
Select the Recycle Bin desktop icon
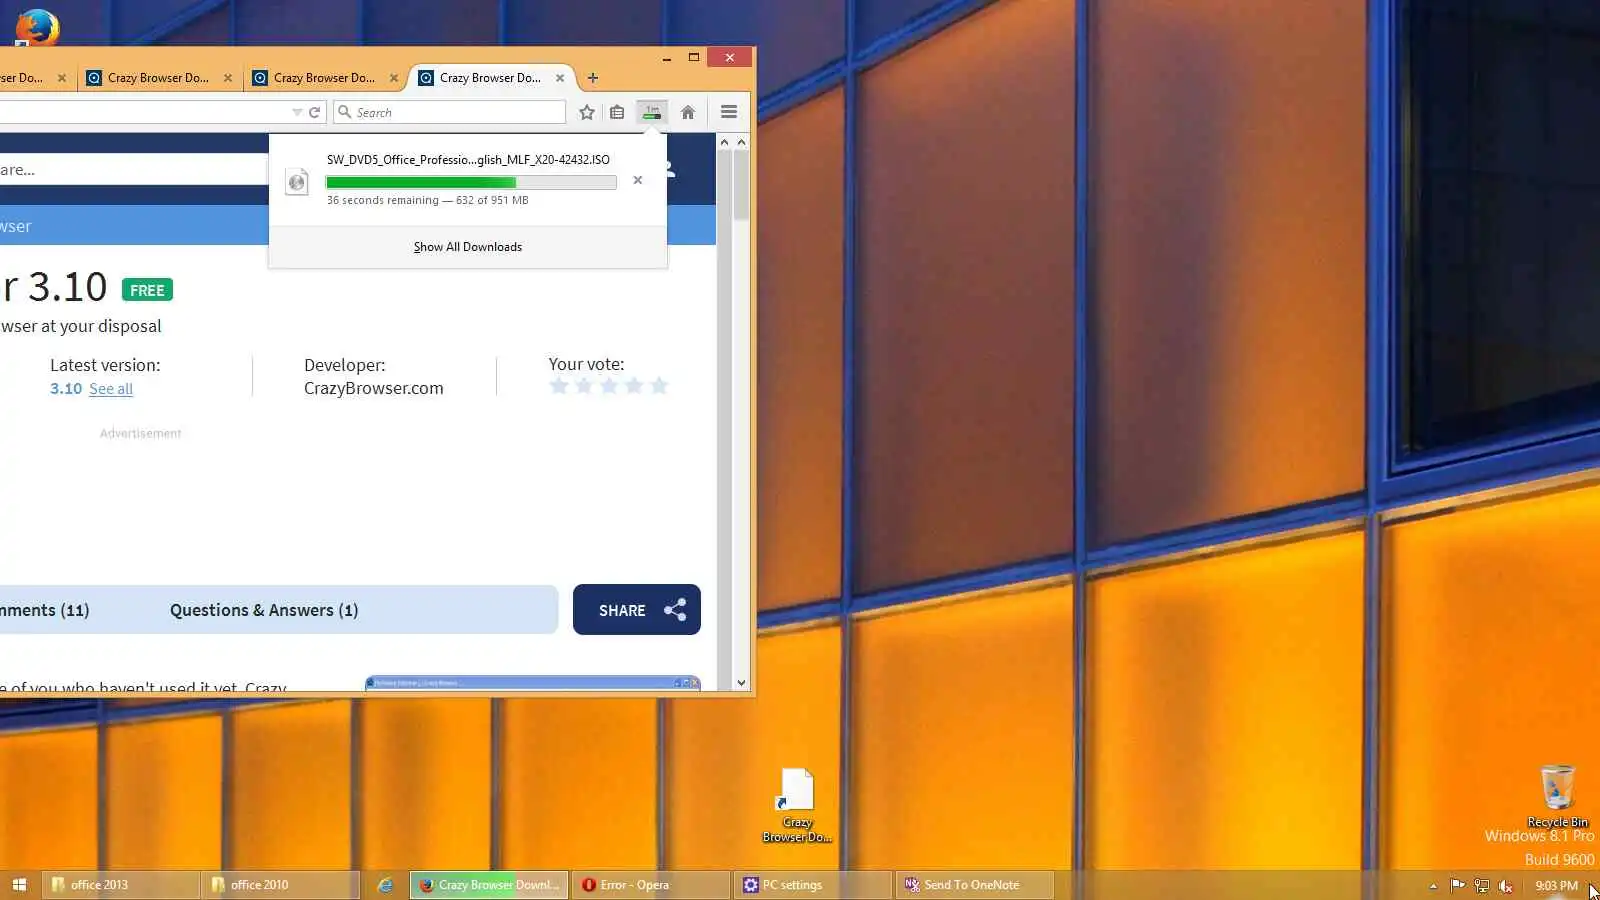(1557, 797)
